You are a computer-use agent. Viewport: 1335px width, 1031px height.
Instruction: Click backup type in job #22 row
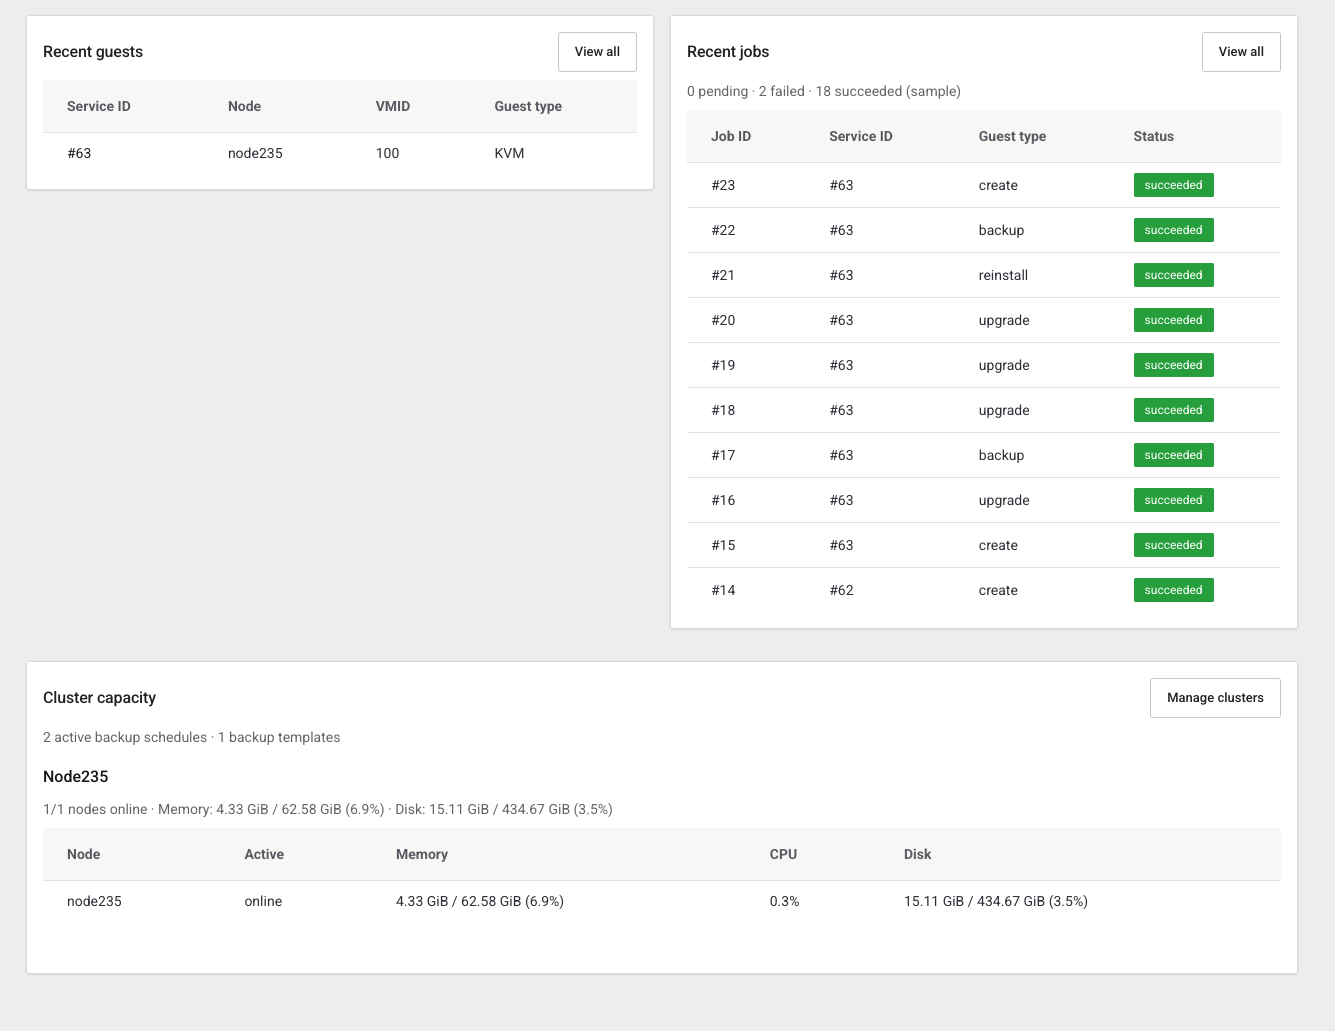pos(1001,230)
